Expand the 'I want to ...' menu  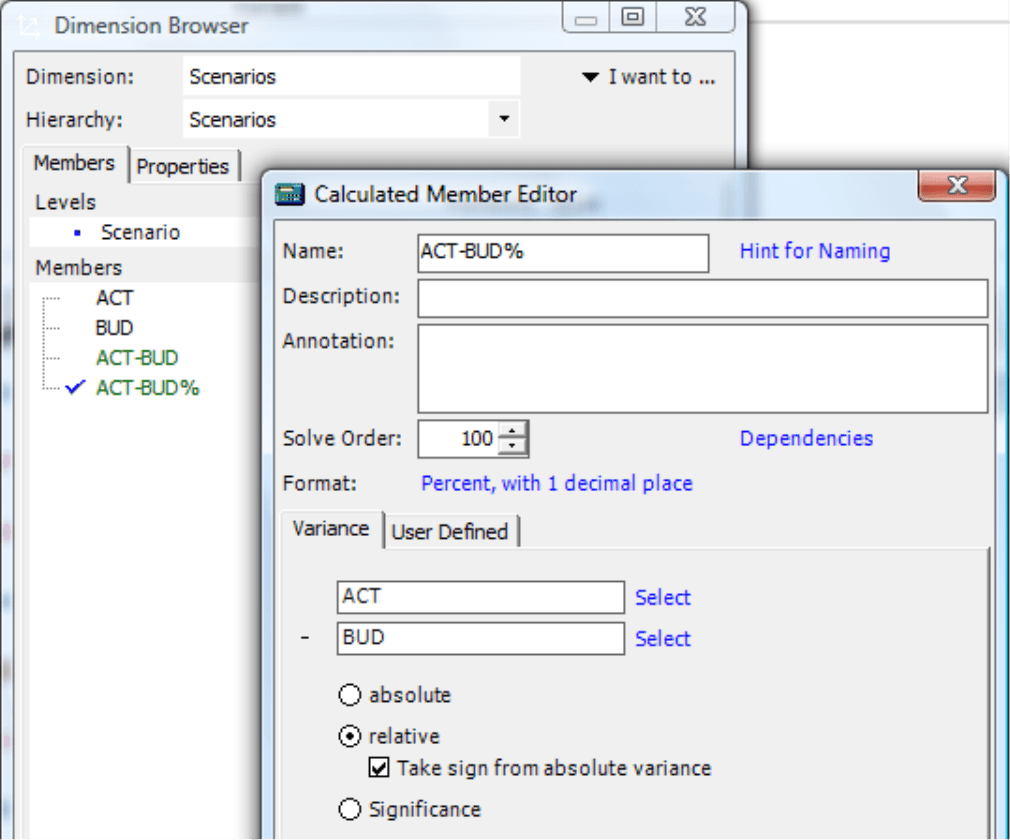click(x=648, y=77)
